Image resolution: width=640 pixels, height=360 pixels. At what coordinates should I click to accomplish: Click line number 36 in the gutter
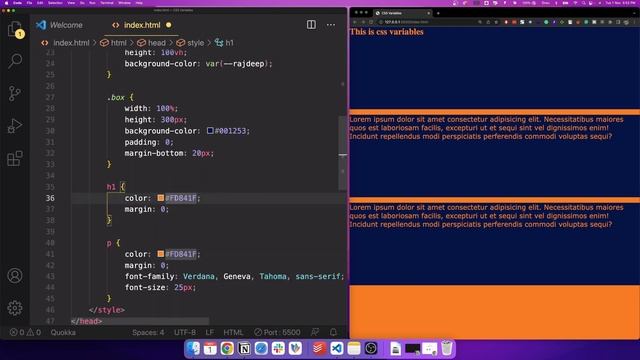50,198
